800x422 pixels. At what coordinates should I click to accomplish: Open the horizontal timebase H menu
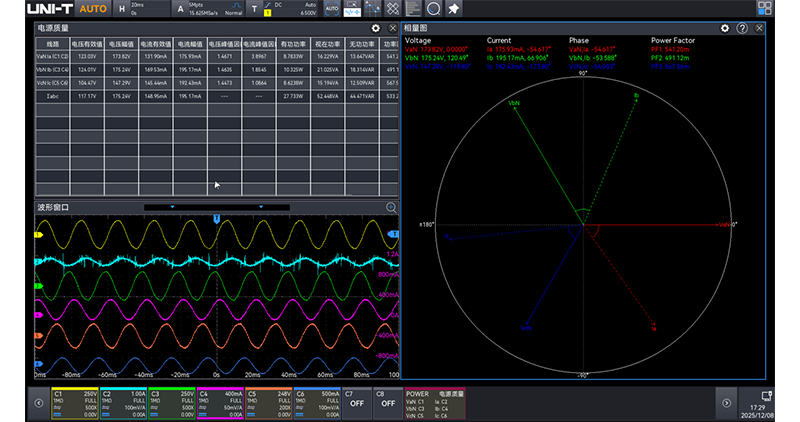(x=122, y=9)
